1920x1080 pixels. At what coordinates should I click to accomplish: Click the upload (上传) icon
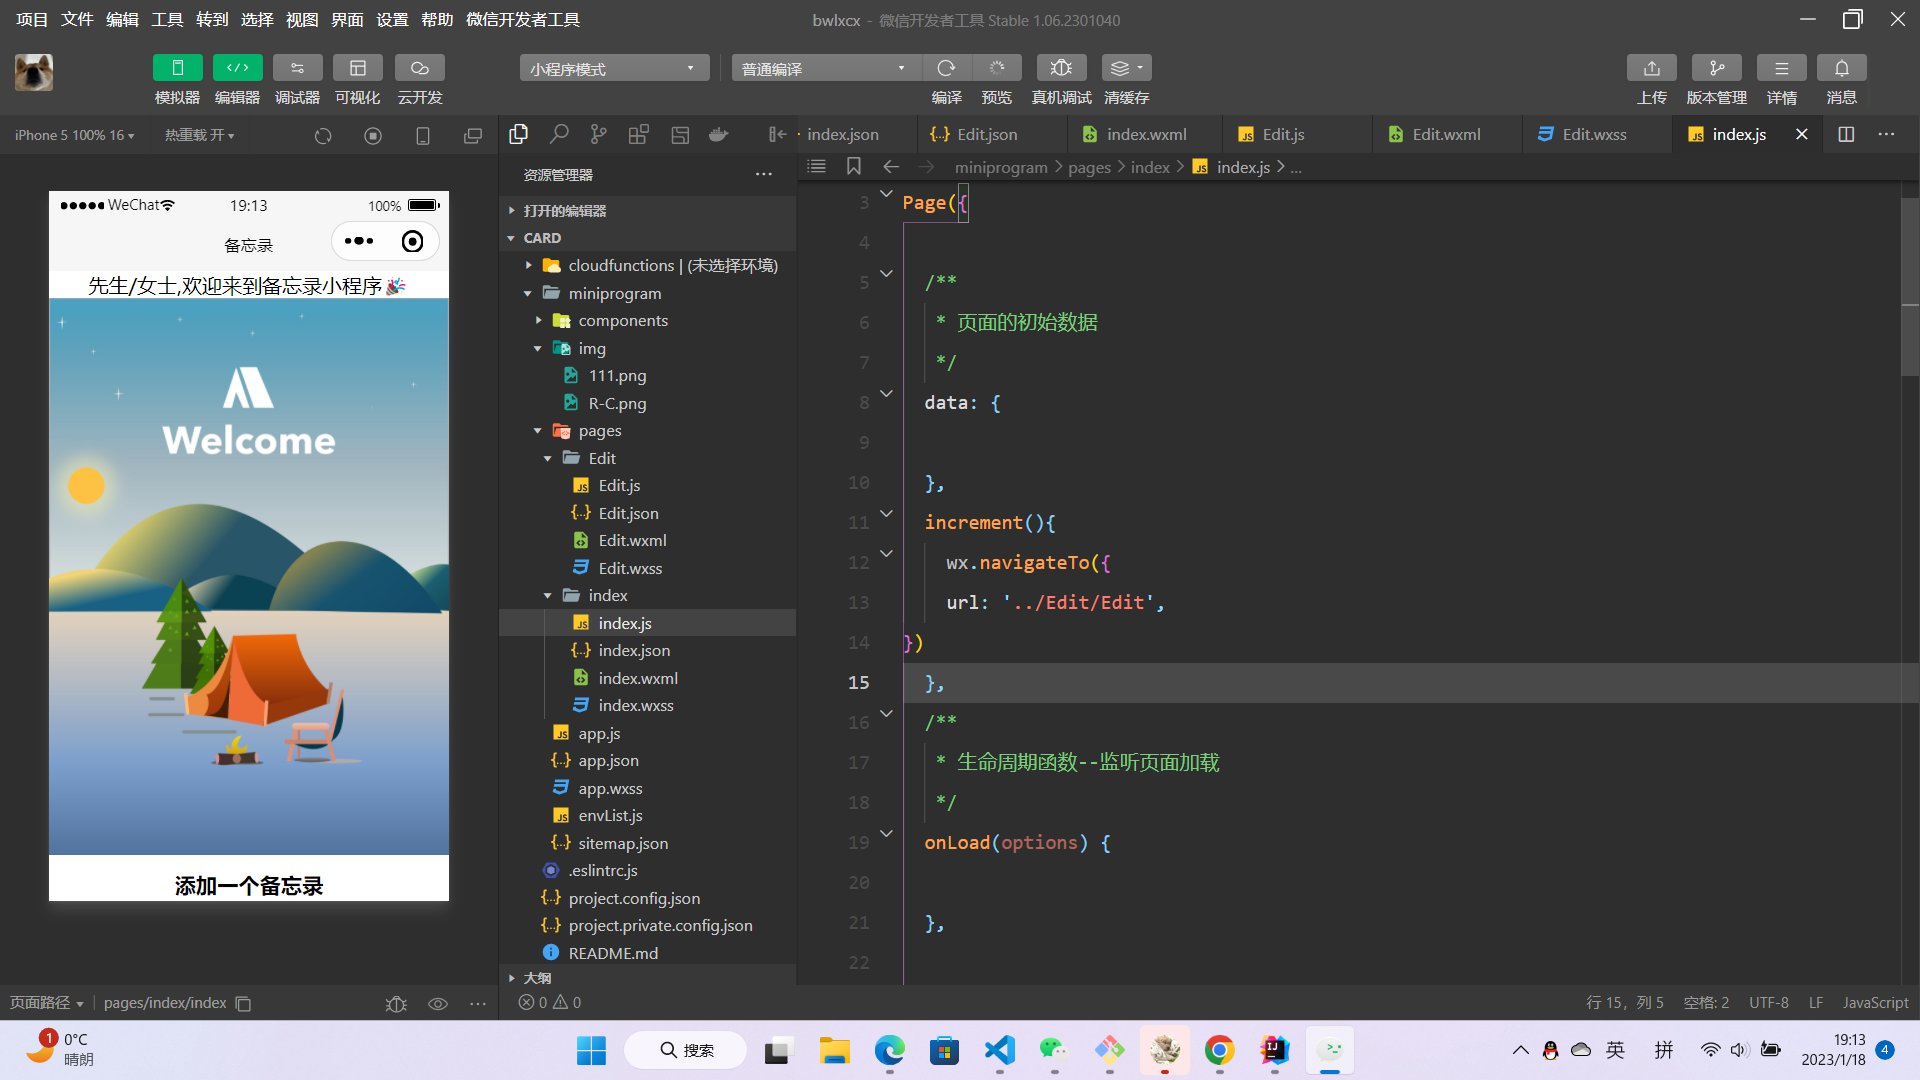coord(1651,68)
